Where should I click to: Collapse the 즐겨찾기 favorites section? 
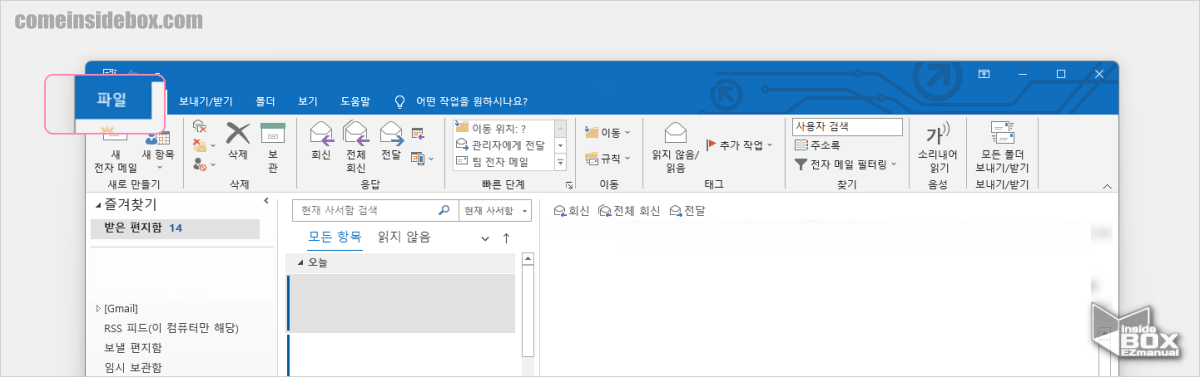pyautogui.click(x=97, y=205)
